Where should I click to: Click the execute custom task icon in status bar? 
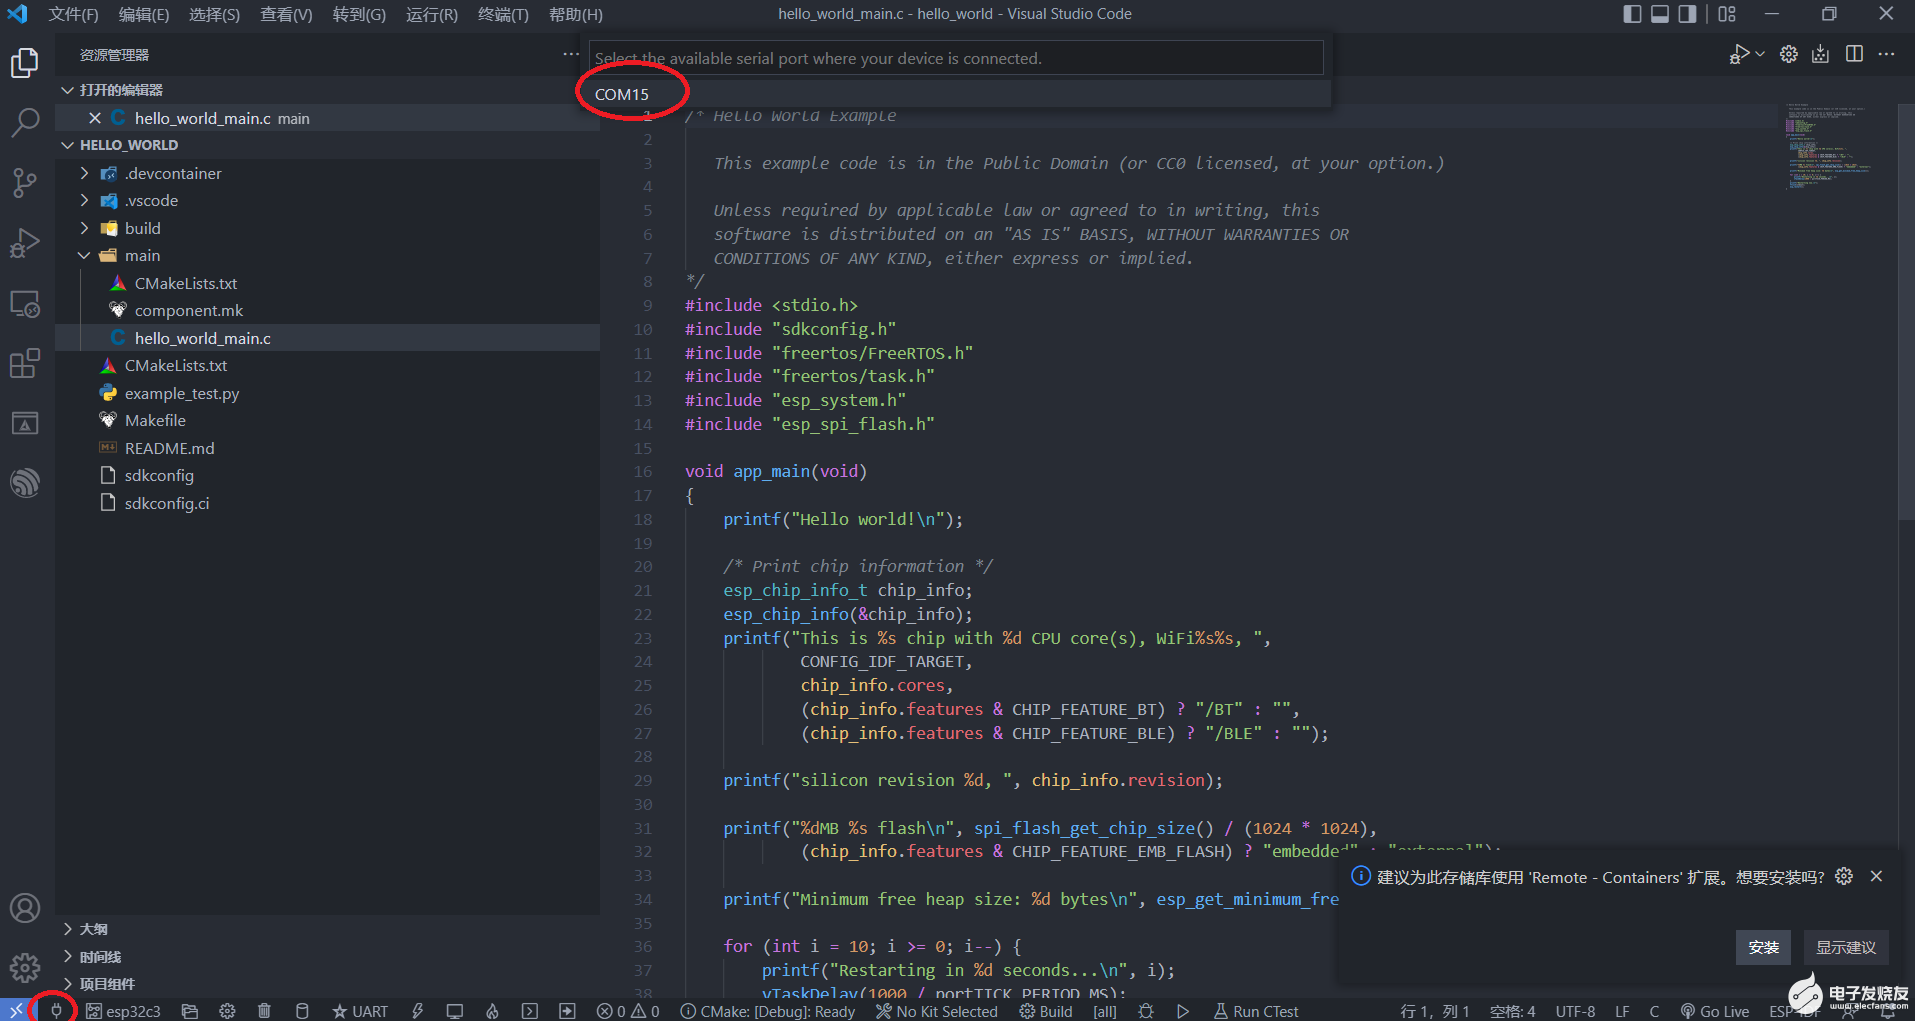pyautogui.click(x=567, y=1011)
